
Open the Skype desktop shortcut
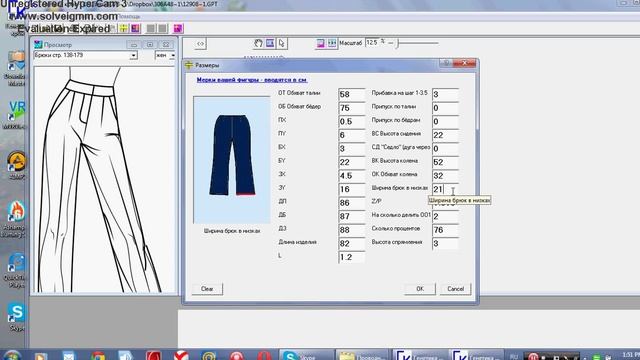[x=16, y=316]
